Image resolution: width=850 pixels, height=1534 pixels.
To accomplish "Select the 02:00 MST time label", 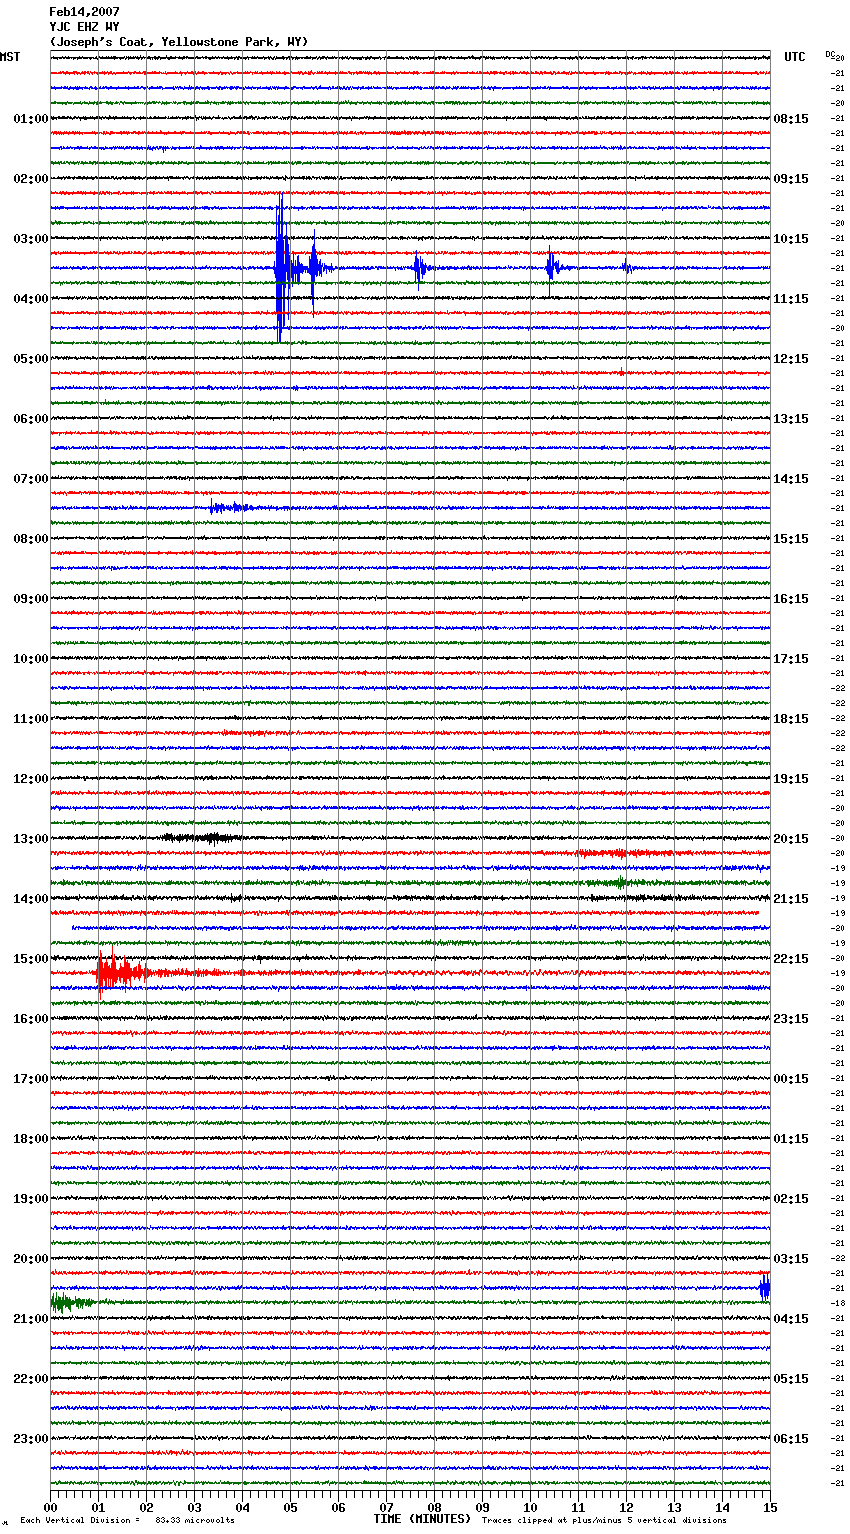I will [x=30, y=179].
